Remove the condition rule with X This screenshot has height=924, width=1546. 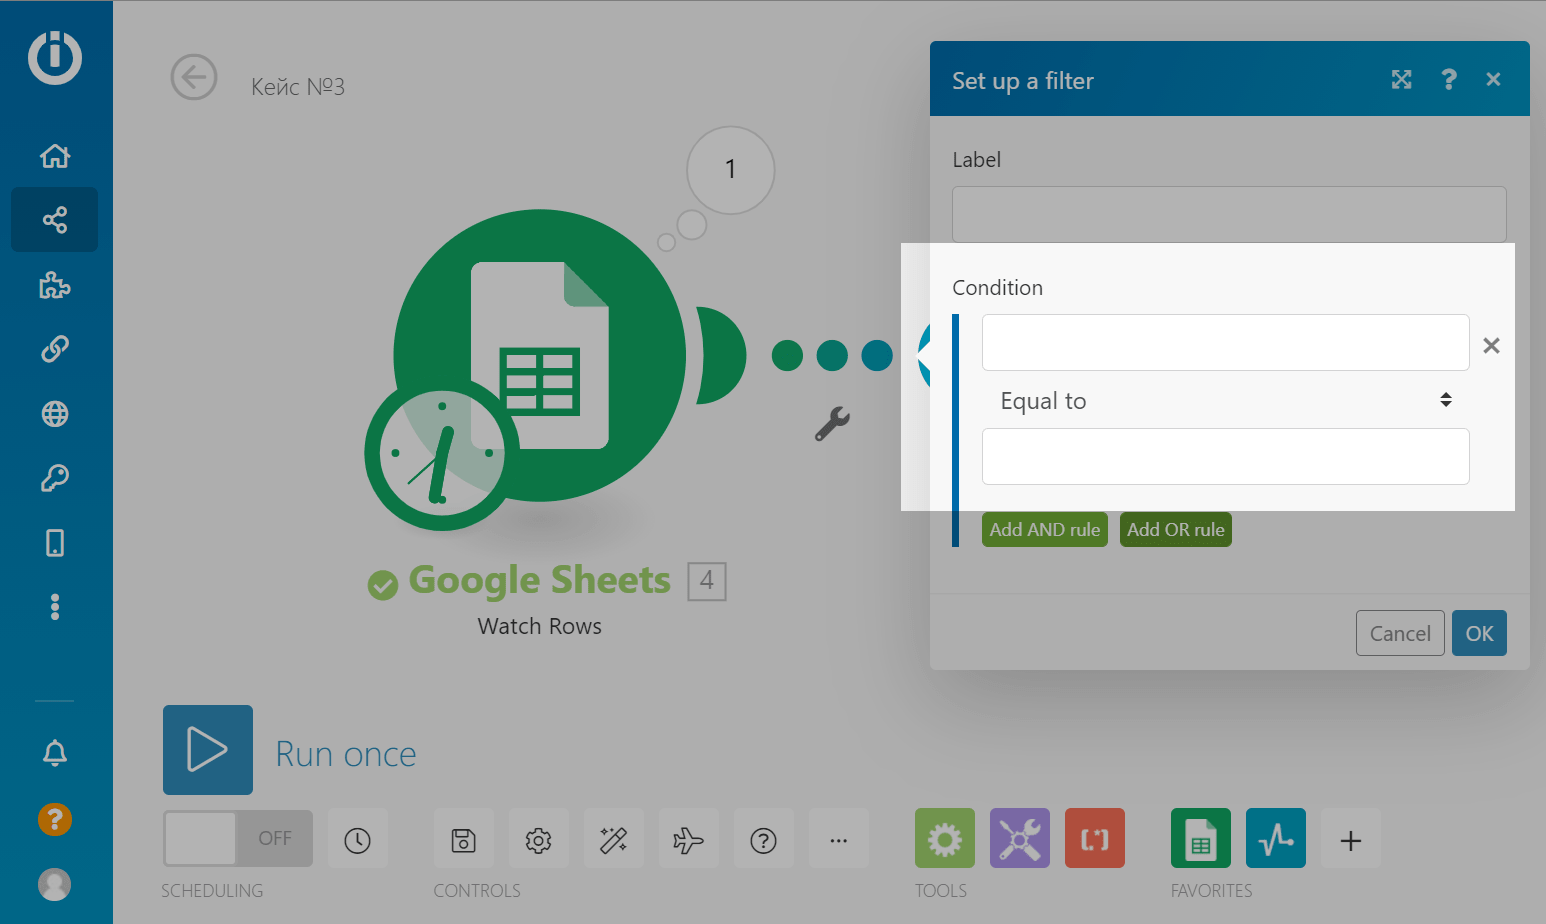pos(1491,346)
